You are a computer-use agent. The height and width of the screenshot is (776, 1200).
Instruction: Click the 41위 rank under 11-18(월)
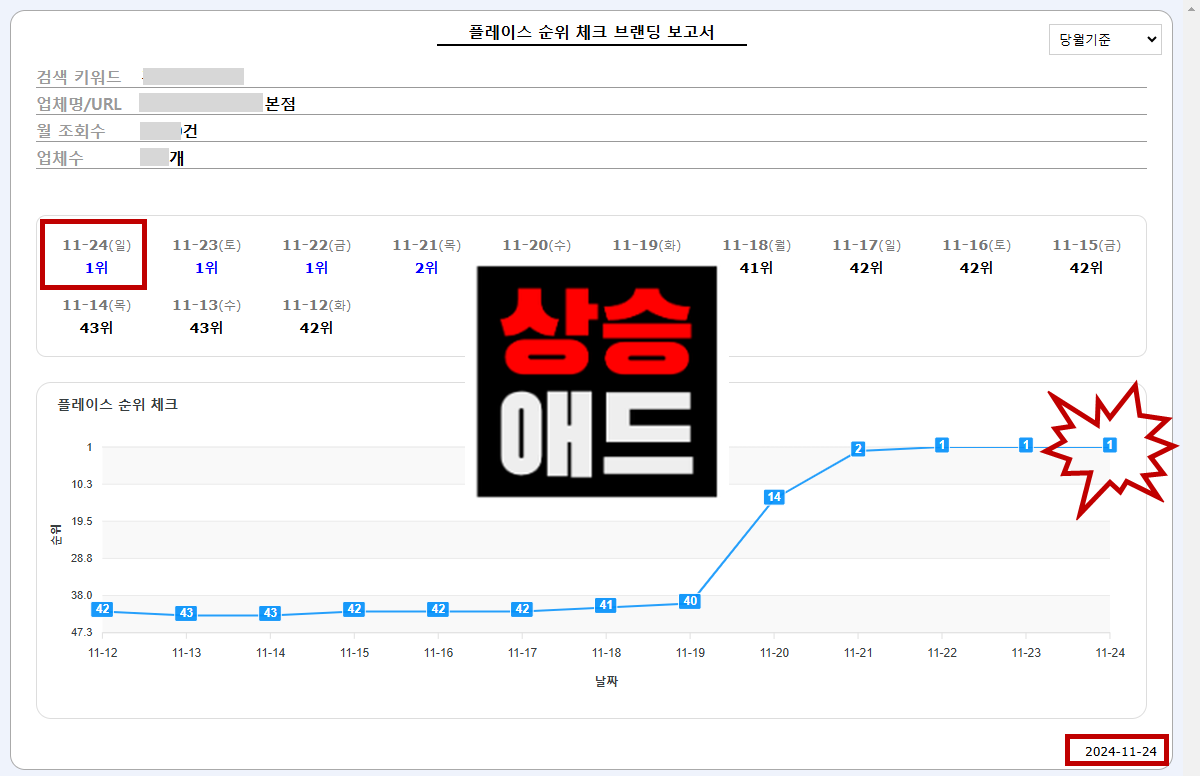tap(756, 268)
